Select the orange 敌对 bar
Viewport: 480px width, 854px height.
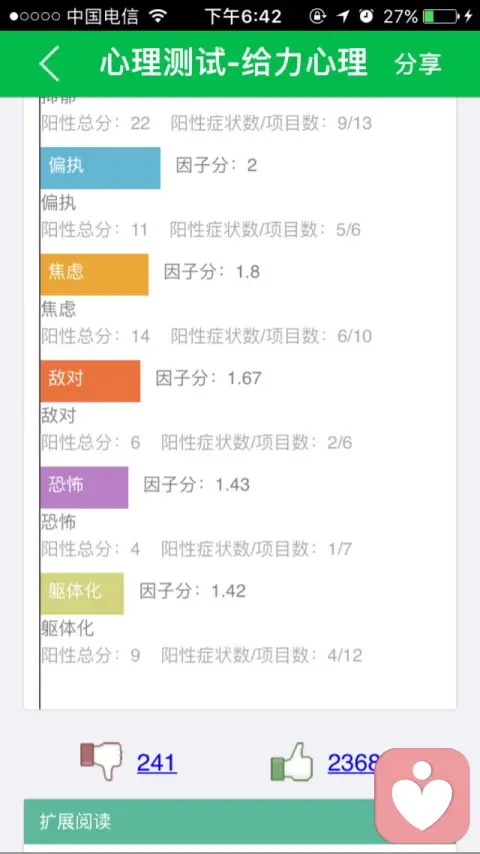[90, 381]
